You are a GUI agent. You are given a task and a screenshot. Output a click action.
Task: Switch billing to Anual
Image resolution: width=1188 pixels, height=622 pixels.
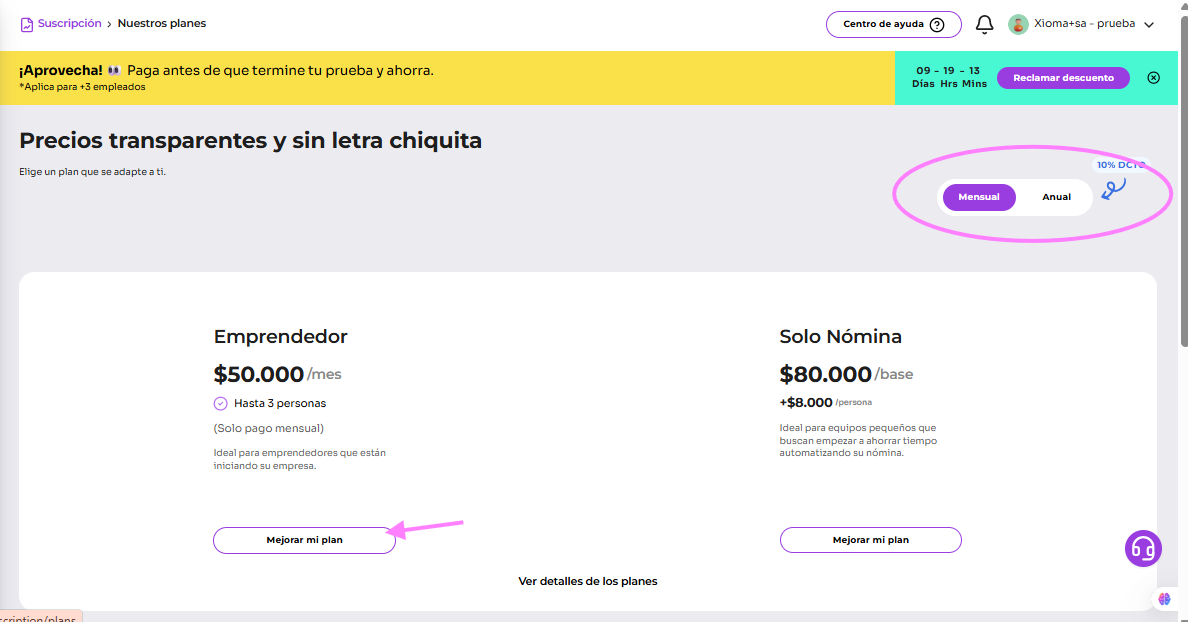[1056, 197]
